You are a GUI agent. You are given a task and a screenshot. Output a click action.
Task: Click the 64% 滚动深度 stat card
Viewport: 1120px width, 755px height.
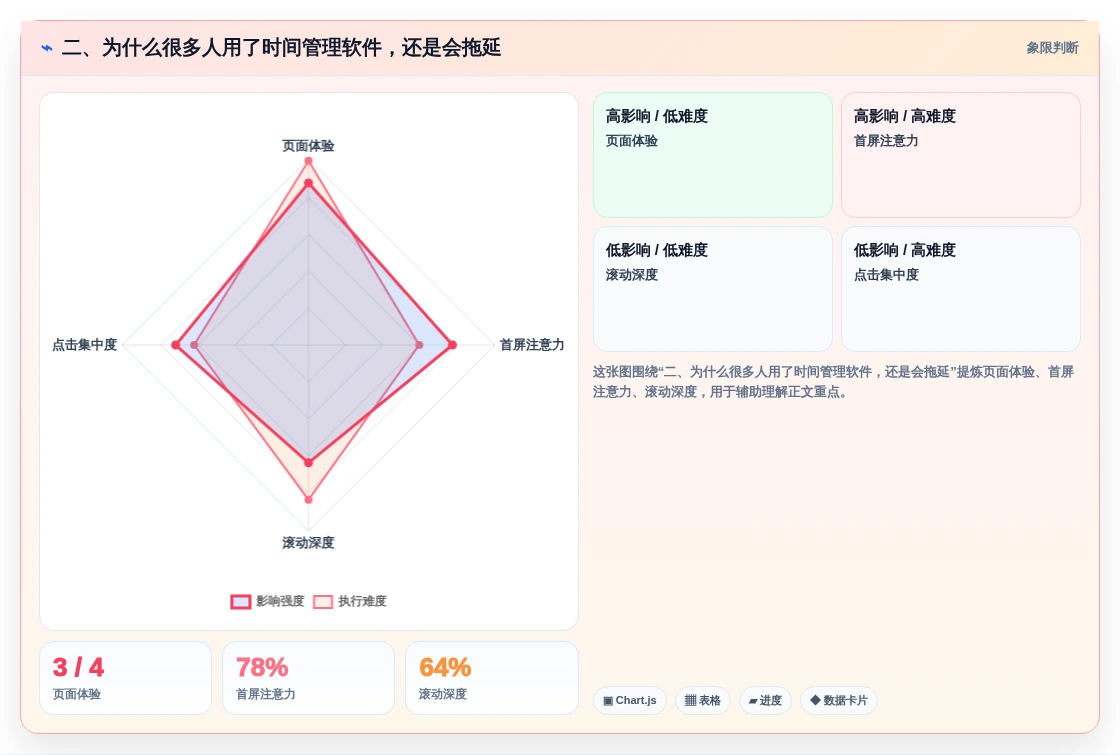pos(491,678)
